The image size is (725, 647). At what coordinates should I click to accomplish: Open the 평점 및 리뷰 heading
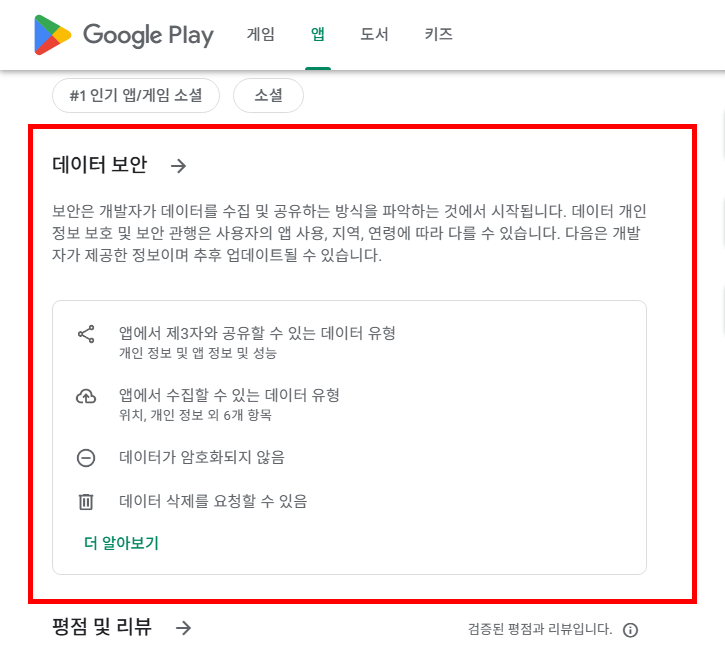[x=102, y=627]
